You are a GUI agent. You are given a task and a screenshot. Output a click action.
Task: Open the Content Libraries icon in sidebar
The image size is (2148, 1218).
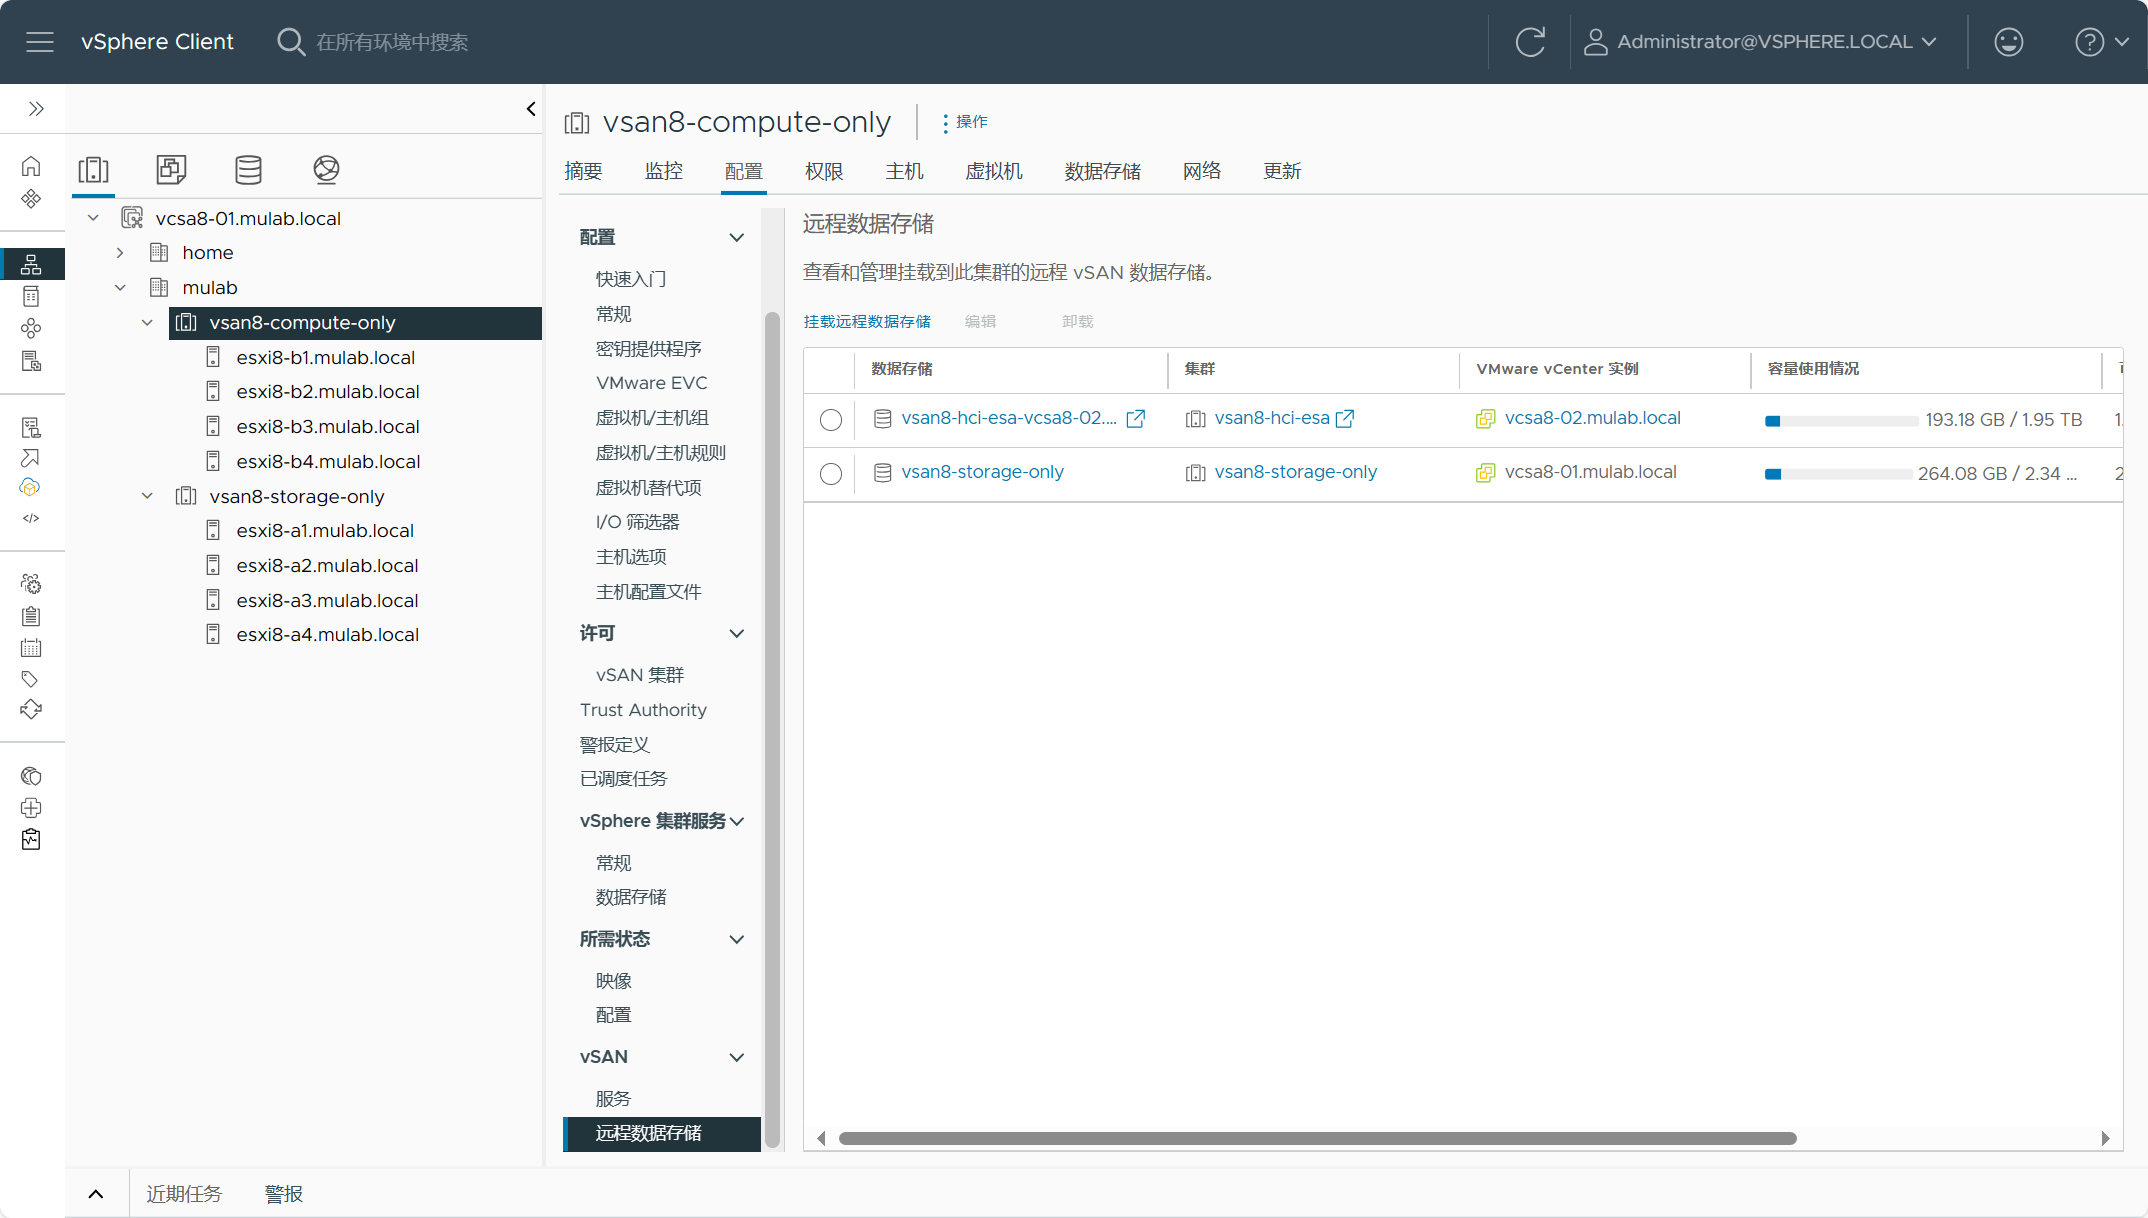pos(31,296)
